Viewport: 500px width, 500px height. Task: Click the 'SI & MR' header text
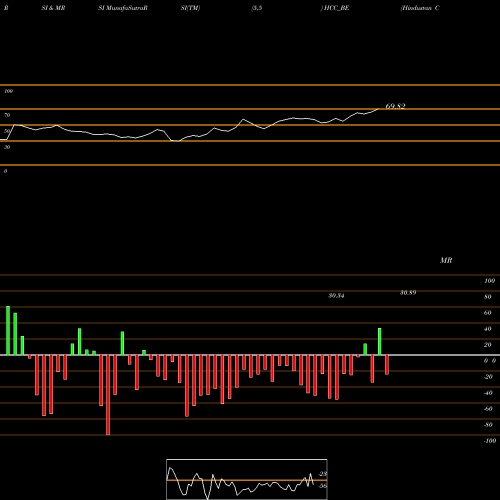pyautogui.click(x=53, y=8)
